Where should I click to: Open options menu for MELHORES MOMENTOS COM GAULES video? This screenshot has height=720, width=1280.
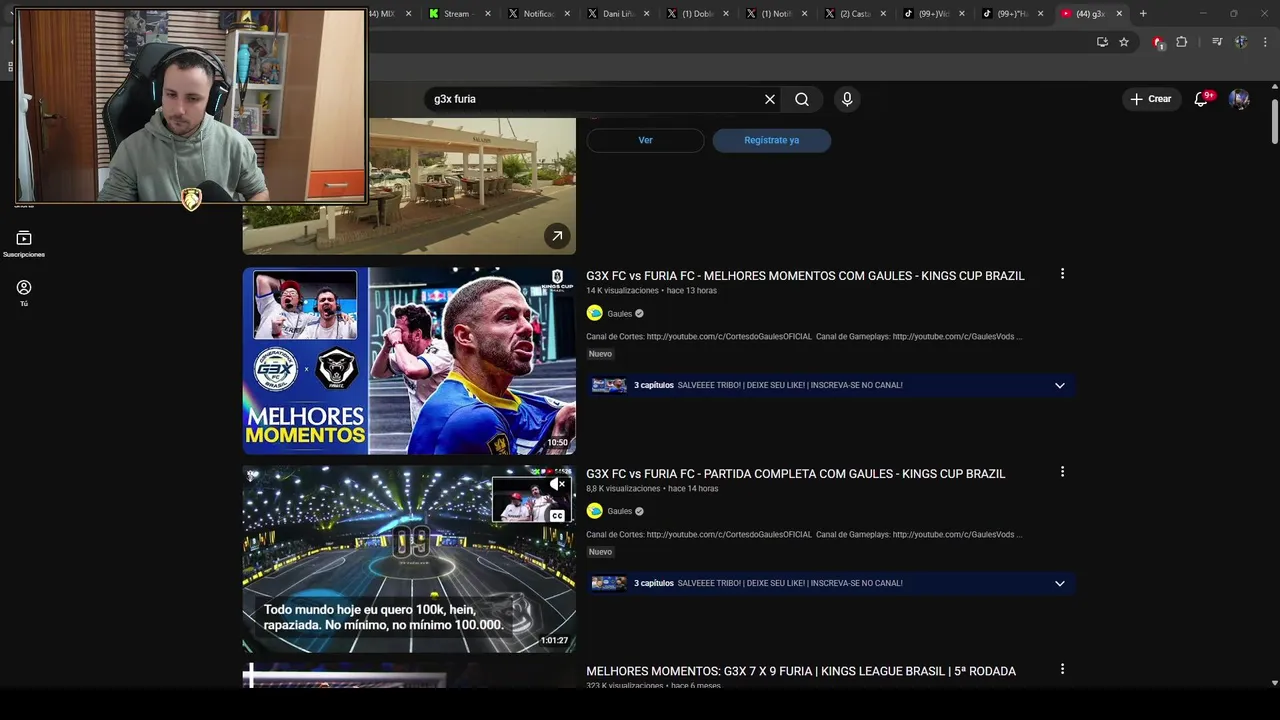click(1062, 274)
